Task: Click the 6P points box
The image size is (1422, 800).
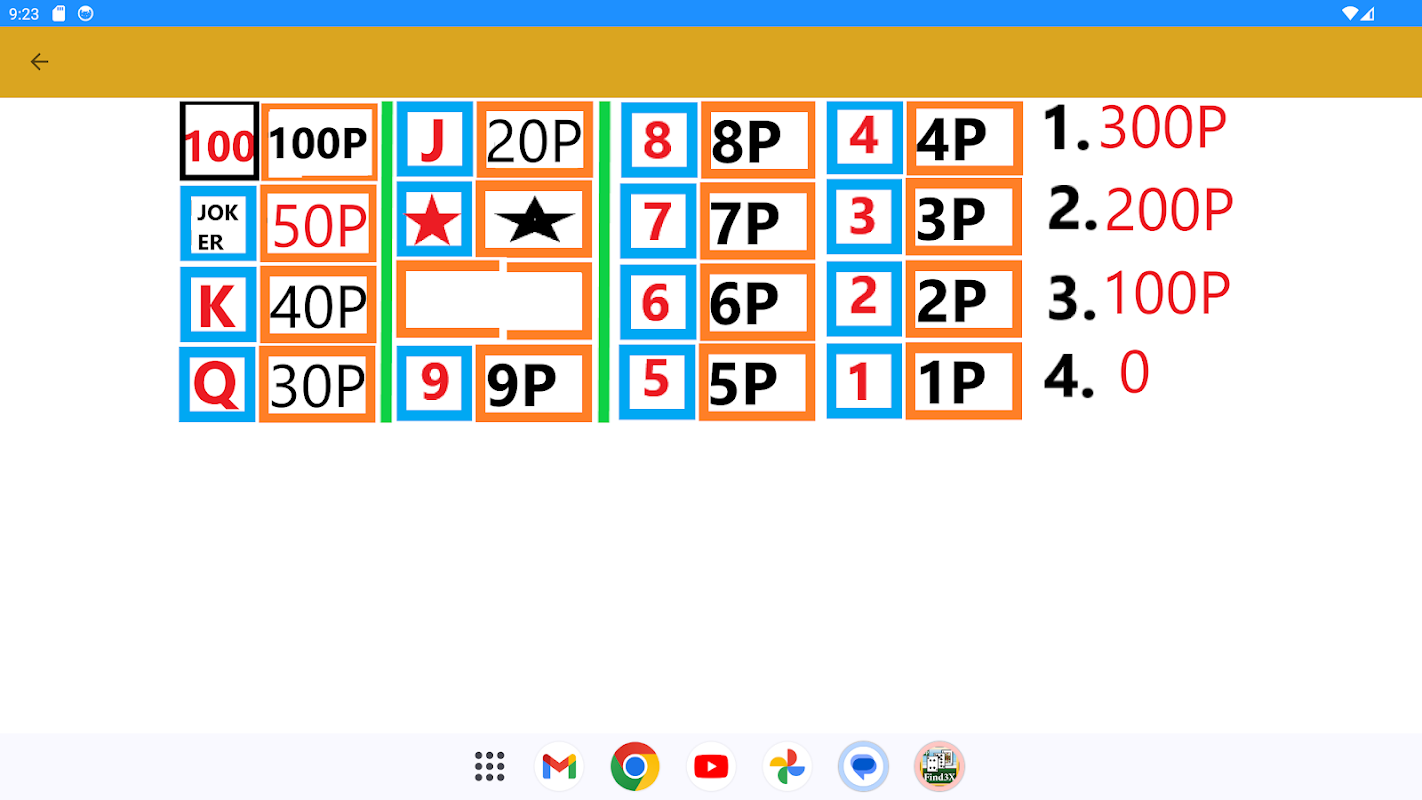Action: 758,302
